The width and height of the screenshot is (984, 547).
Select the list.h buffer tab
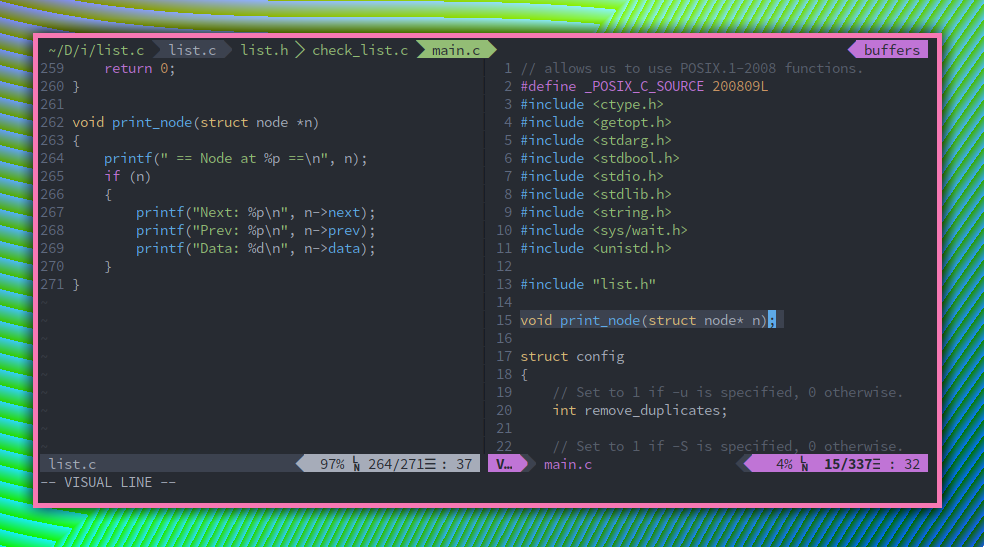pos(264,50)
